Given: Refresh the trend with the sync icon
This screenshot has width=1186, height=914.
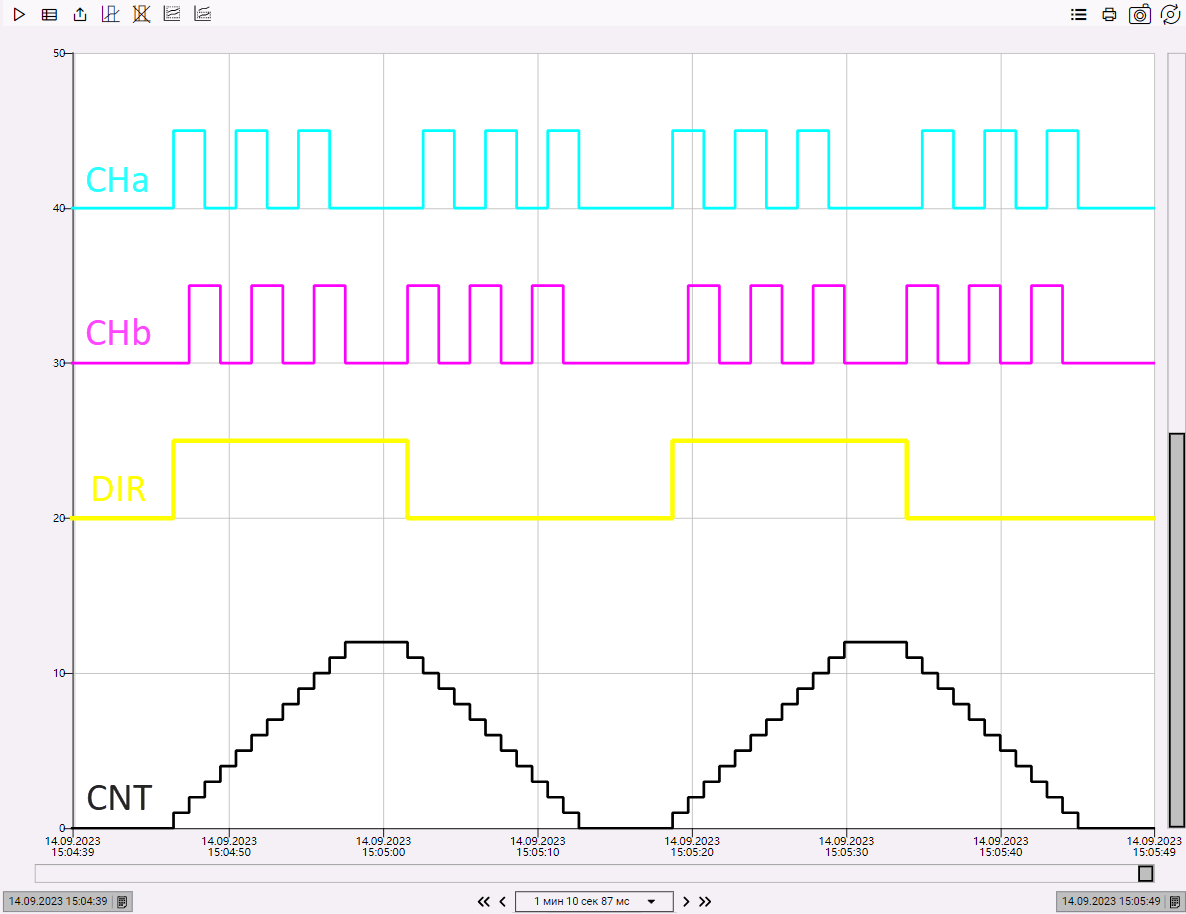Looking at the screenshot, I should [x=1170, y=14].
